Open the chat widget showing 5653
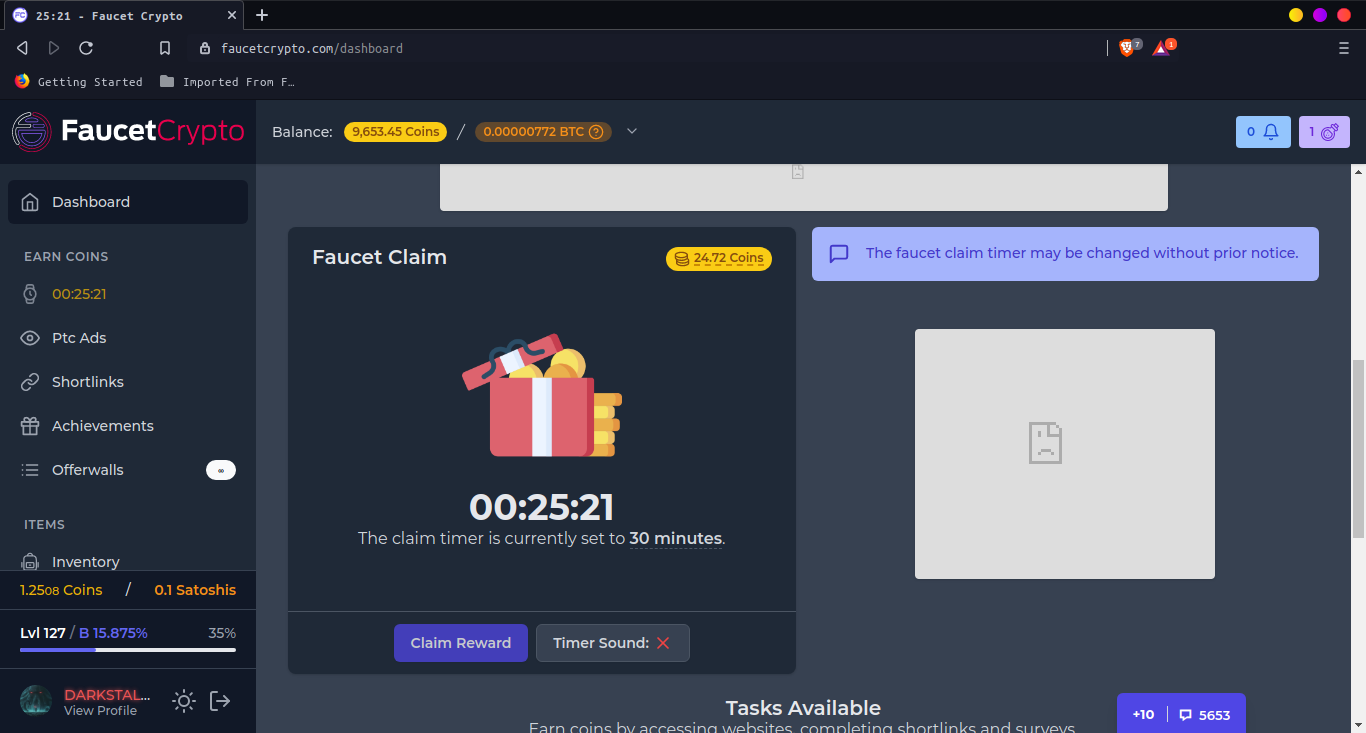The image size is (1366, 733). pyautogui.click(x=1181, y=714)
